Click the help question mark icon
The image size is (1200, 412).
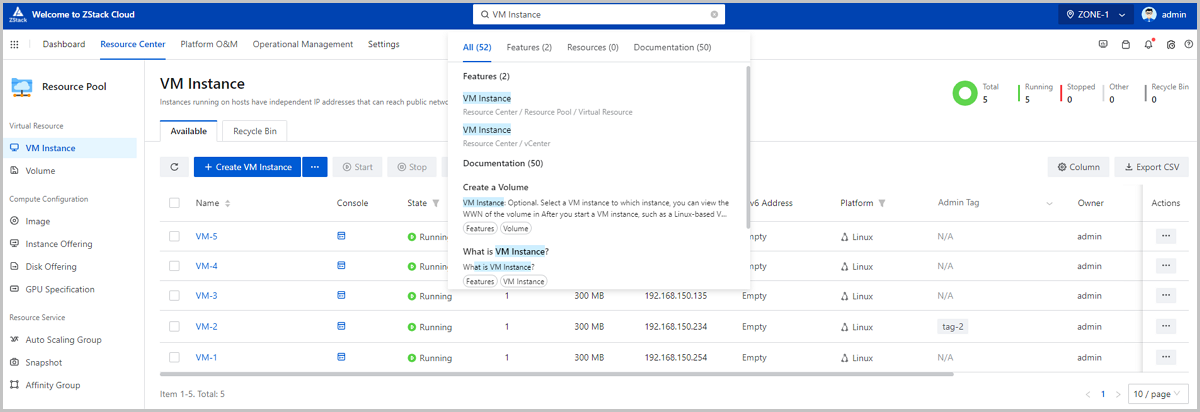[x=1188, y=45]
